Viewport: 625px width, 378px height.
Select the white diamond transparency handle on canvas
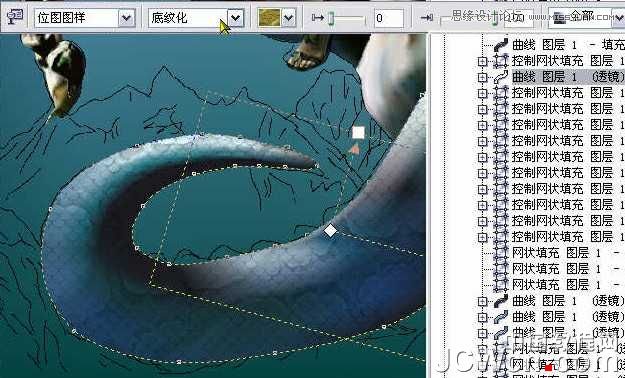[330, 230]
